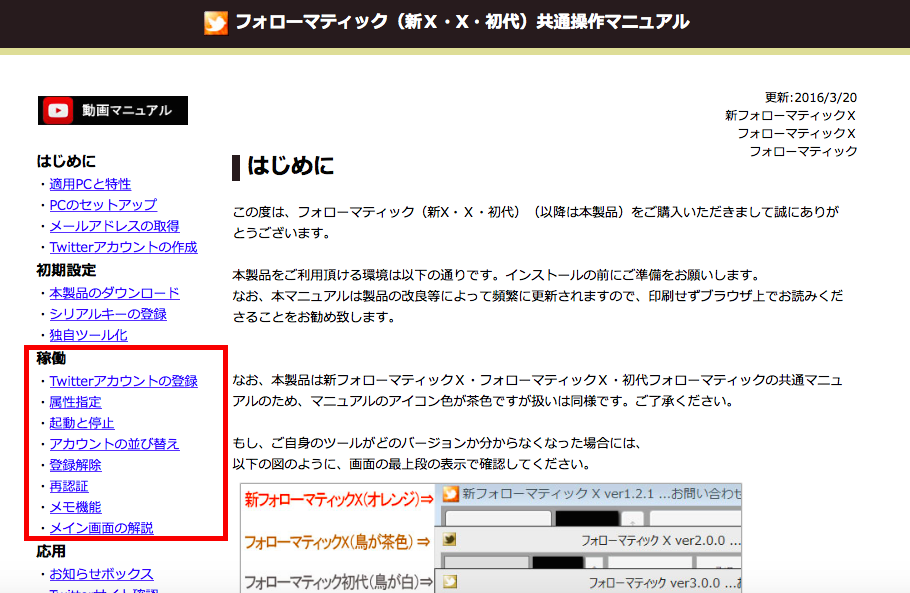Open Twitterアカウントの登録 link
The height and width of the screenshot is (593, 910).
point(124,381)
